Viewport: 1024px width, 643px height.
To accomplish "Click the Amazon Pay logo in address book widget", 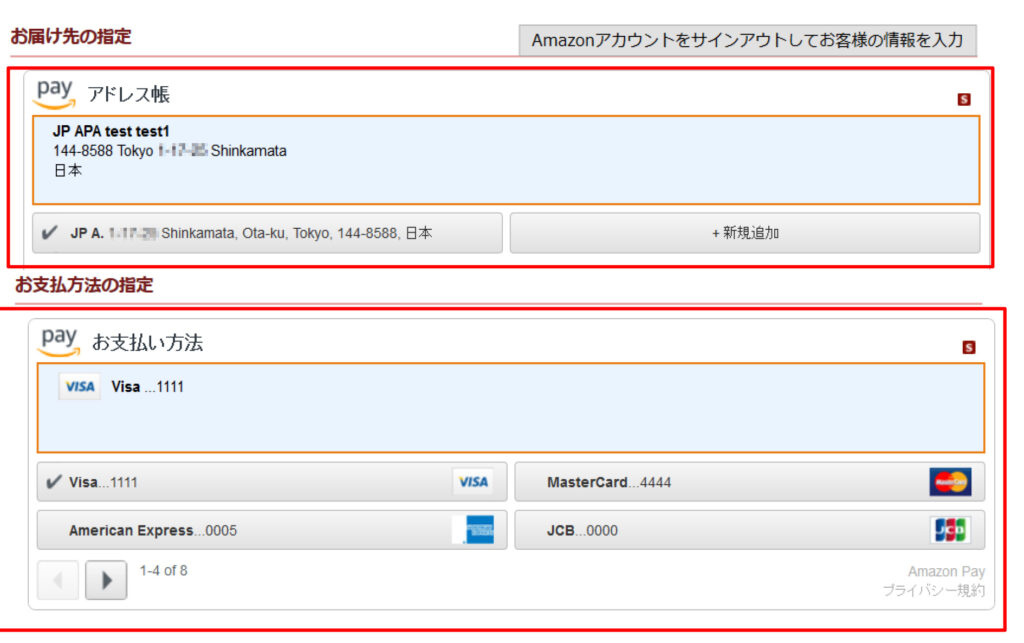I will coord(55,94).
